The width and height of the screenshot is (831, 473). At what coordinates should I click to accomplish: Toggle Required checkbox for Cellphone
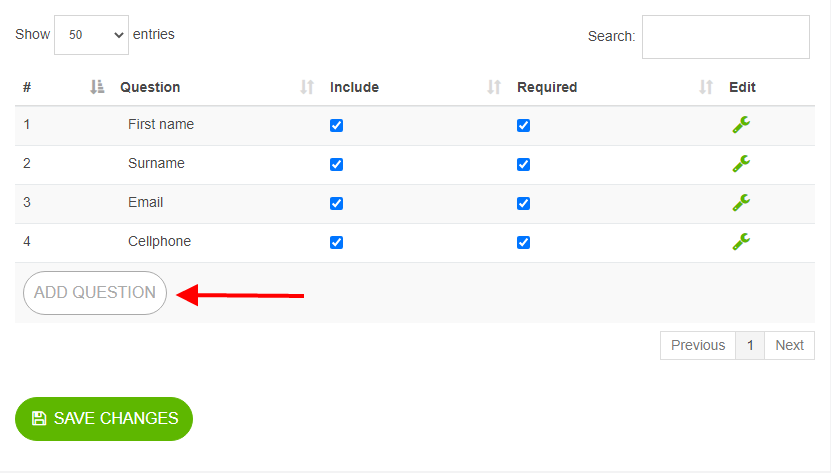tap(524, 242)
